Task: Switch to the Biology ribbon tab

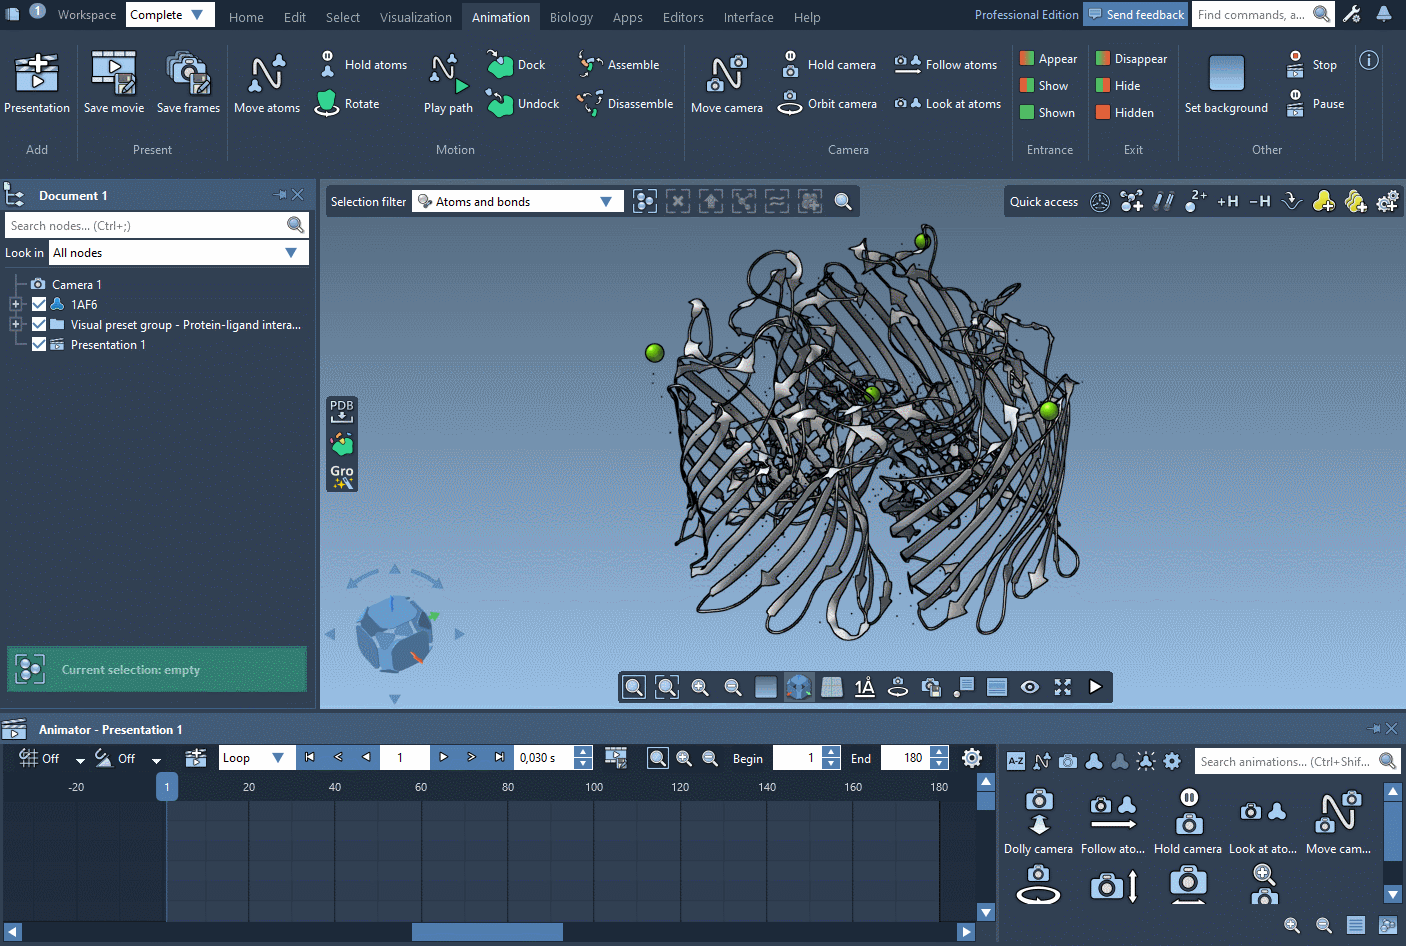Action: point(571,17)
